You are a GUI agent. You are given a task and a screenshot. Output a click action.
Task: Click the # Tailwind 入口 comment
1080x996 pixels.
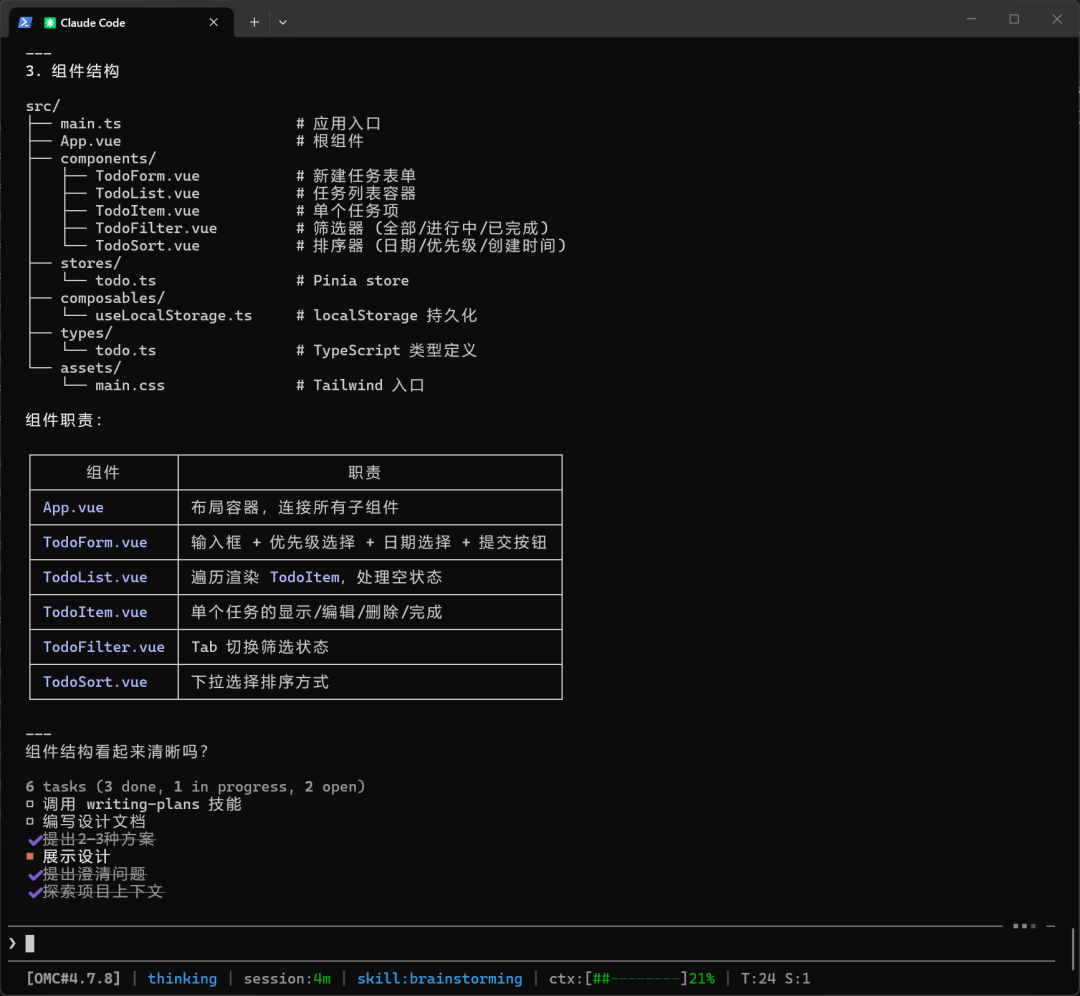pyautogui.click(x=360, y=386)
